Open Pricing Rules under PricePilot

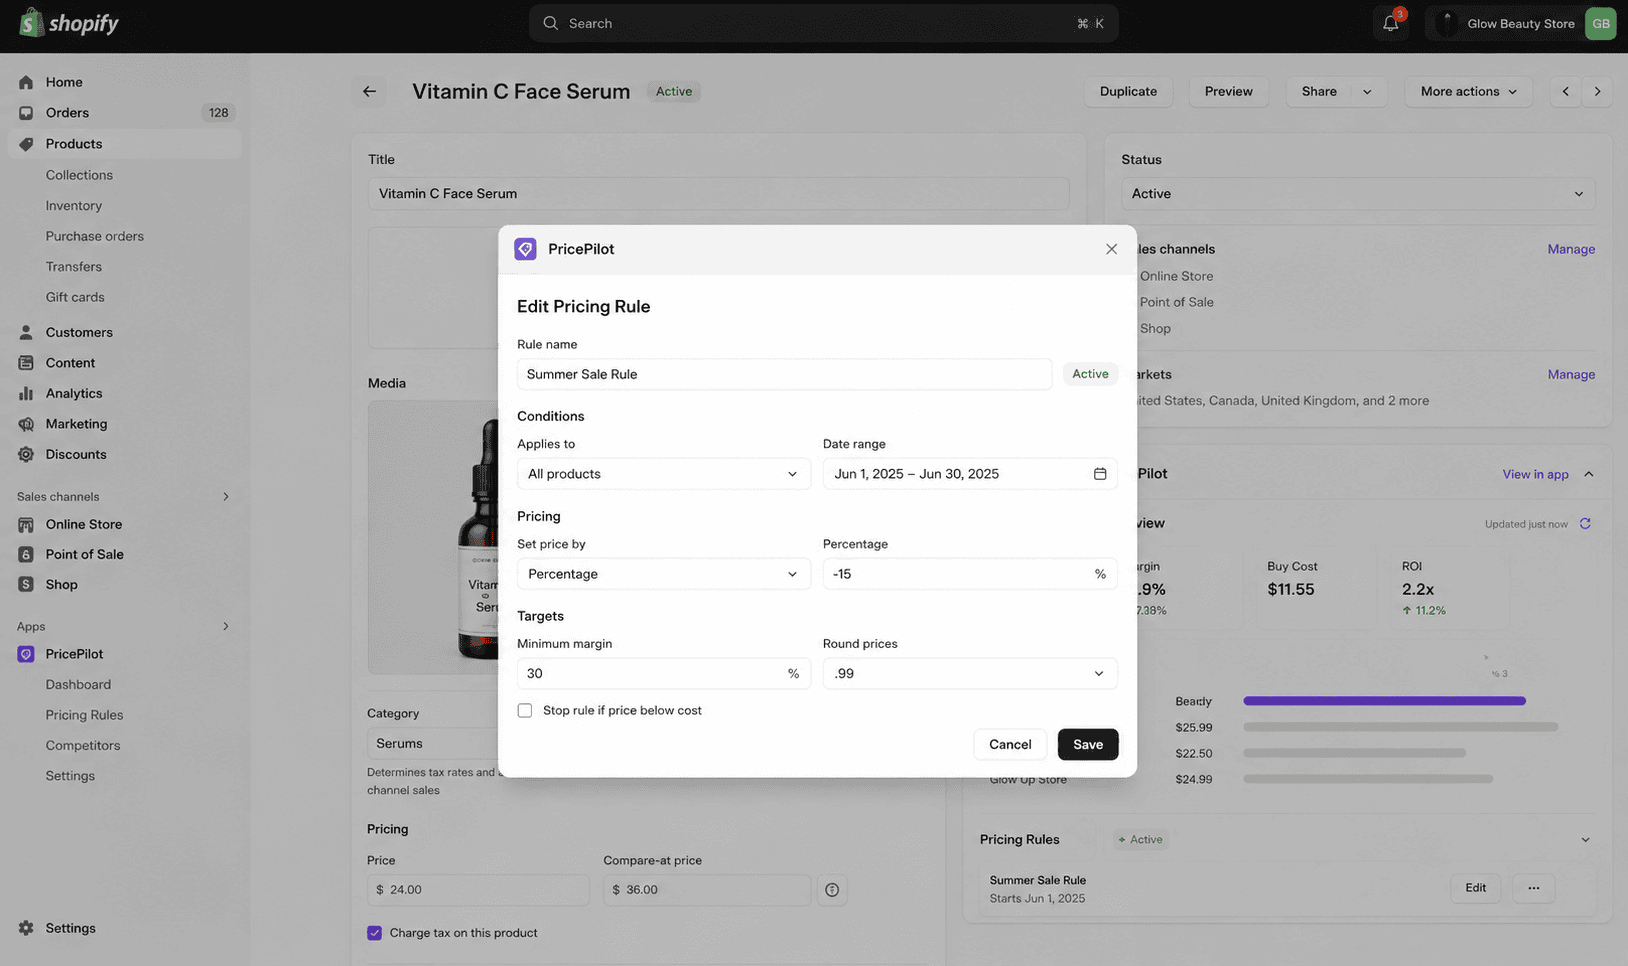(x=84, y=715)
